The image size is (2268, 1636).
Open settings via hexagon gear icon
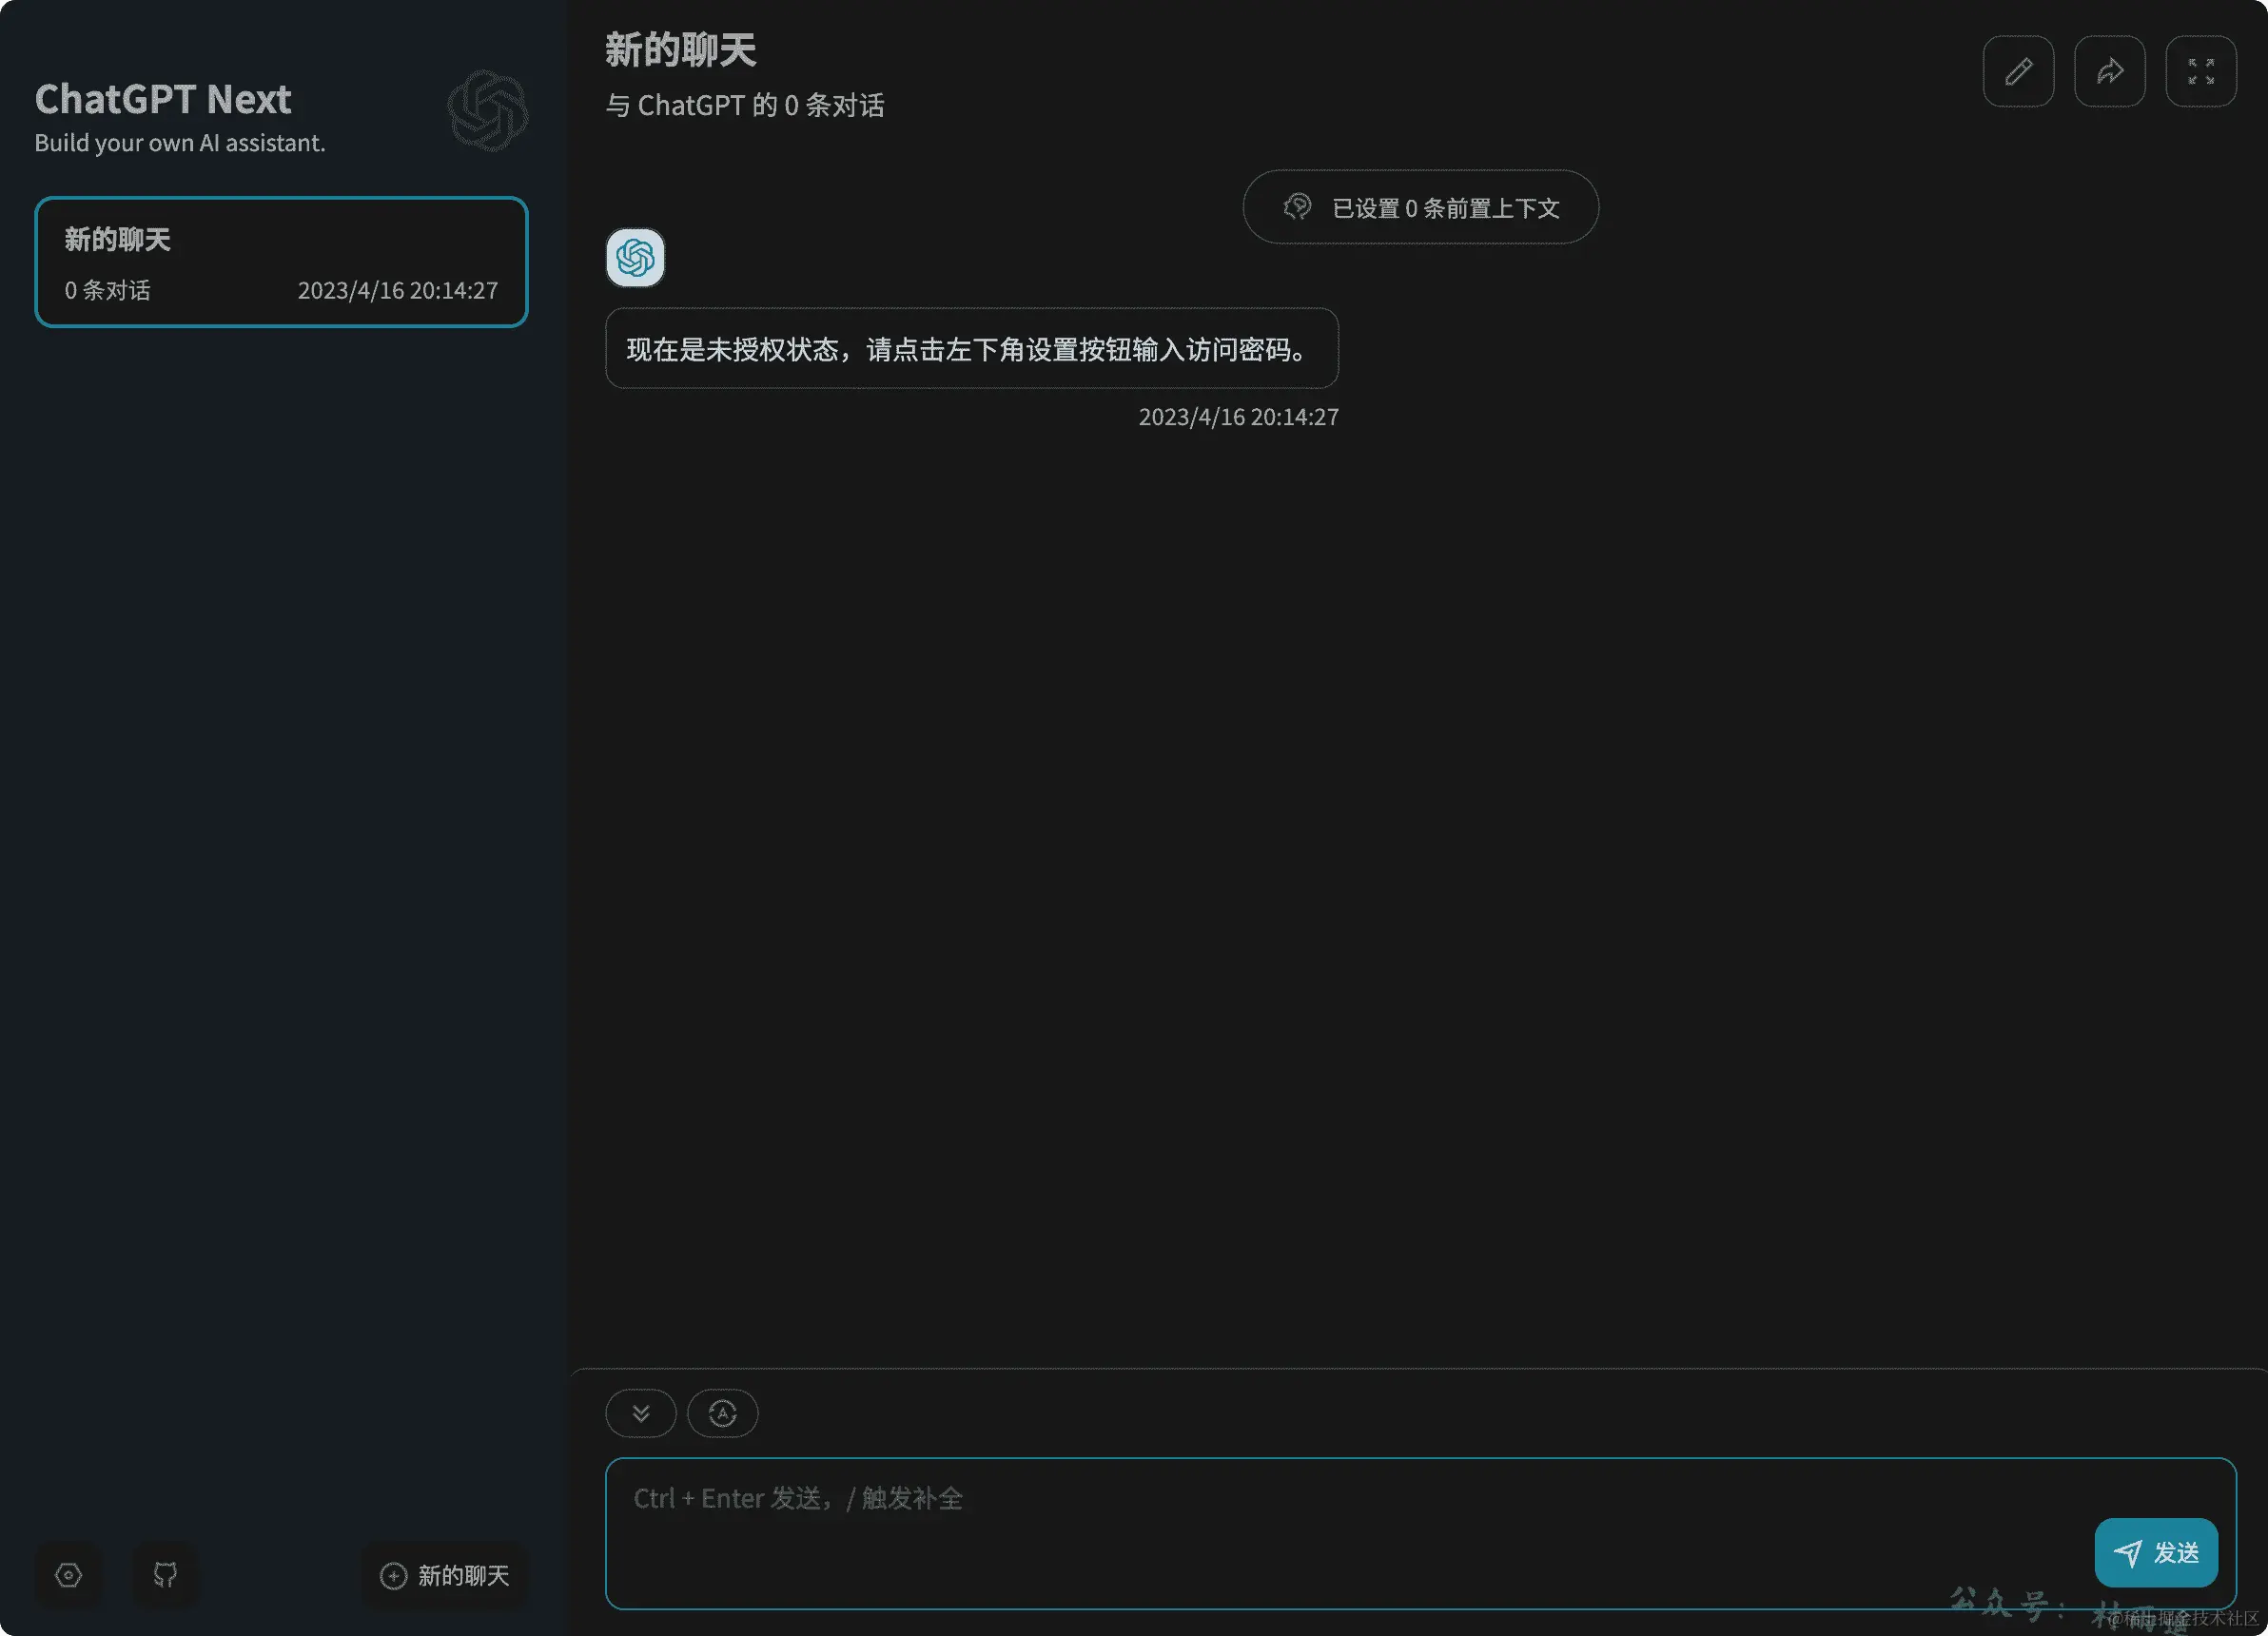coord(68,1575)
